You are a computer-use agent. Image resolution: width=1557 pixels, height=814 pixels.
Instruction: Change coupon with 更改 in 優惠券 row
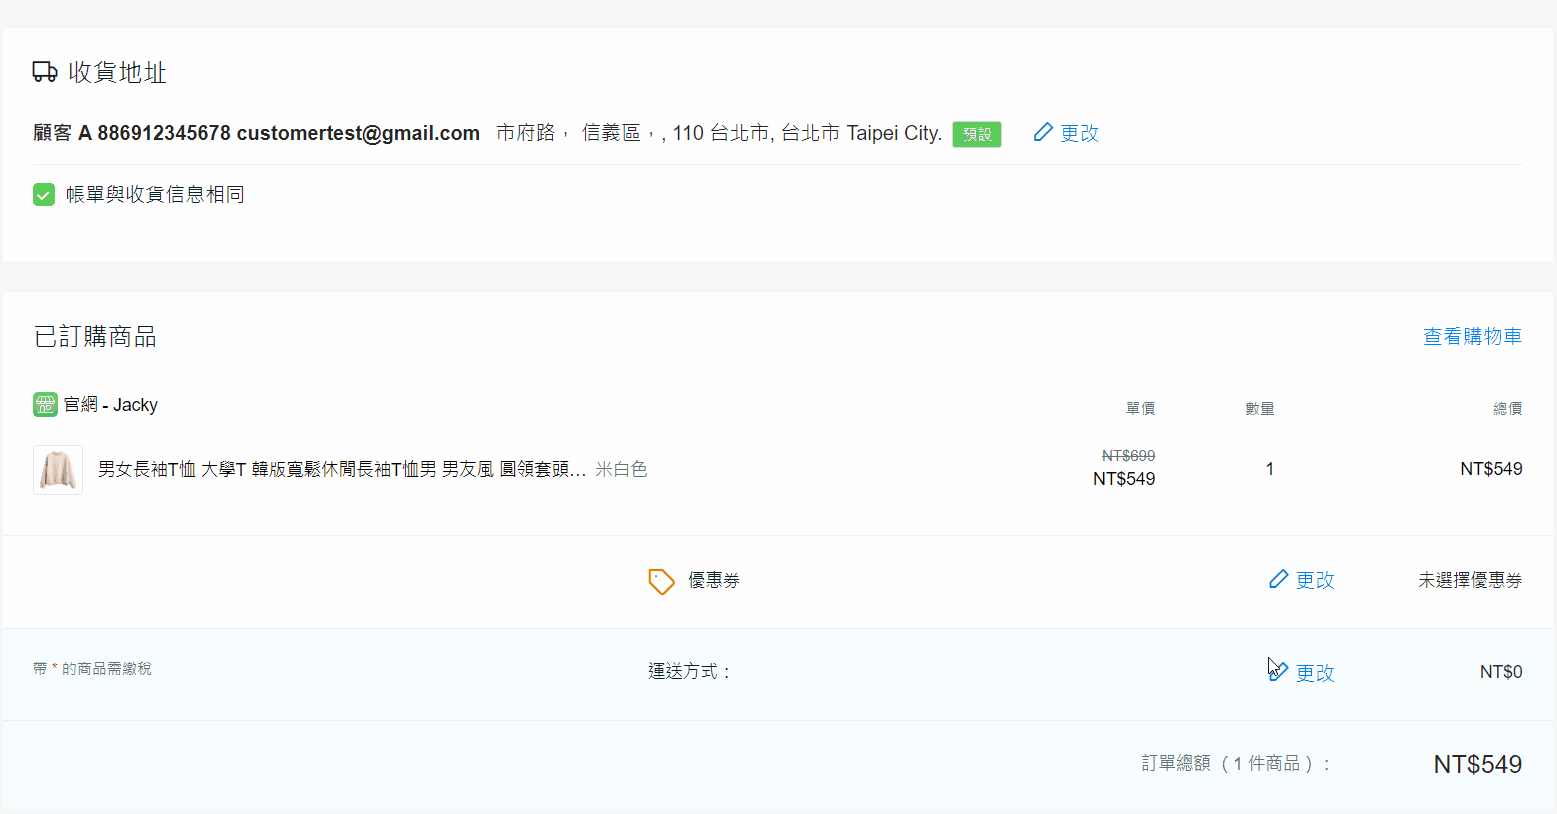(x=1315, y=580)
